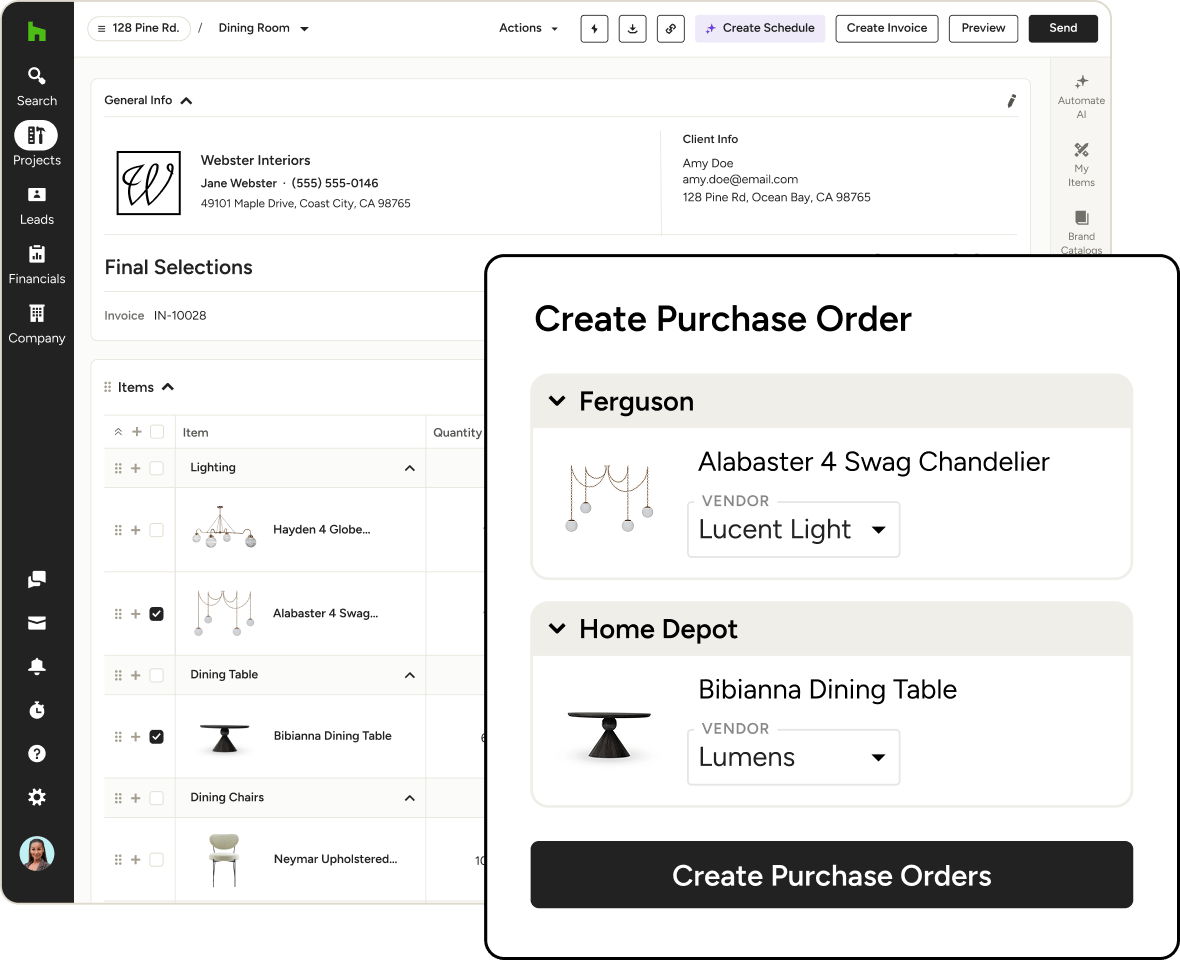This screenshot has width=1180, height=960.
Task: Click Create Invoice button
Action: tap(887, 29)
